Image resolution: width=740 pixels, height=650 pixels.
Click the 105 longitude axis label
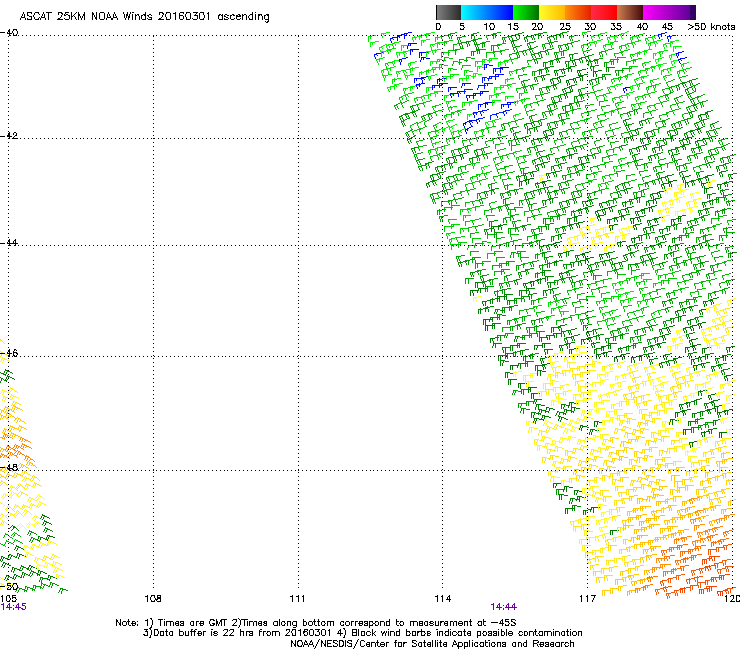point(8,599)
